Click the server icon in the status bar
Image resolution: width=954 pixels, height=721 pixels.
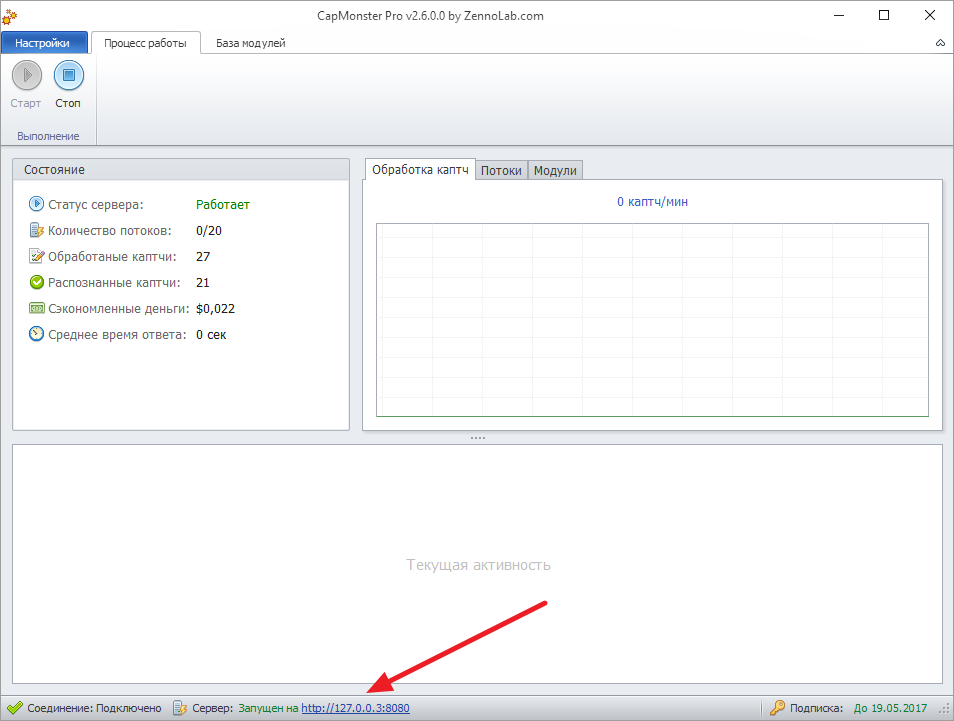(x=179, y=708)
